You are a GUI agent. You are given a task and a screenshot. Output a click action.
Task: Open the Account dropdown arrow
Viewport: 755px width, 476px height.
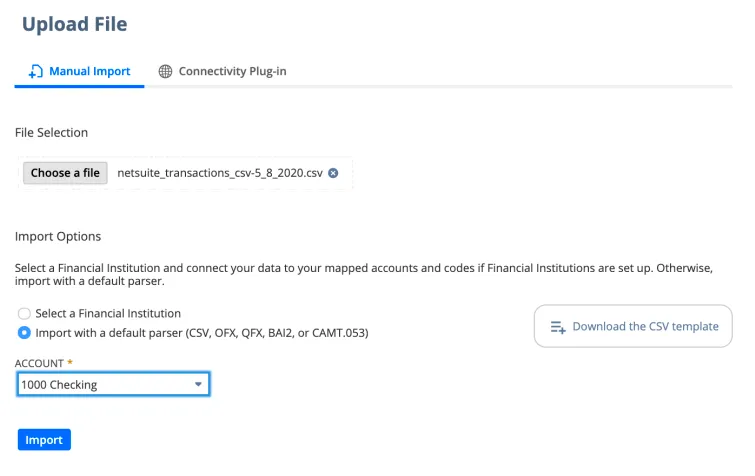pyautogui.click(x=198, y=385)
